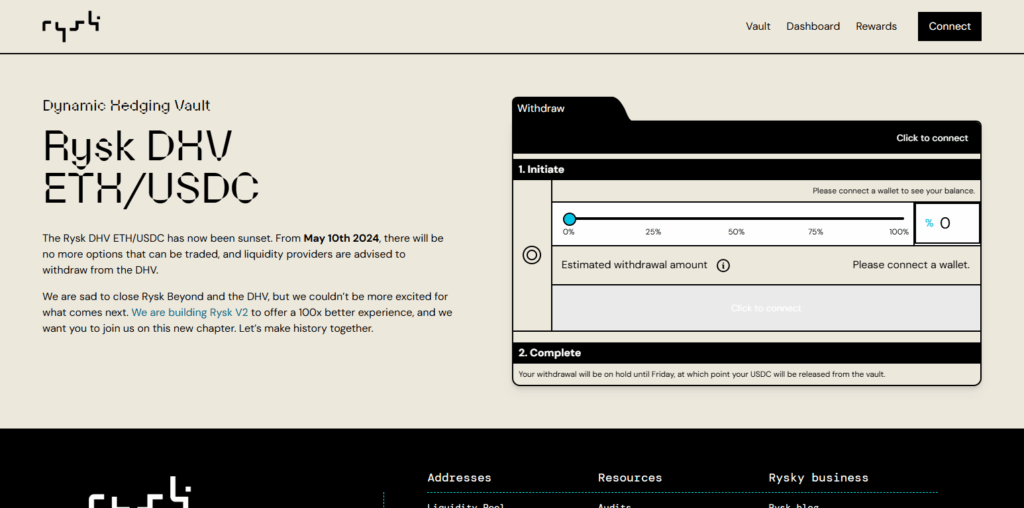Click the footer 'Resources' heading
Image resolution: width=1024 pixels, height=508 pixels.
coord(630,478)
